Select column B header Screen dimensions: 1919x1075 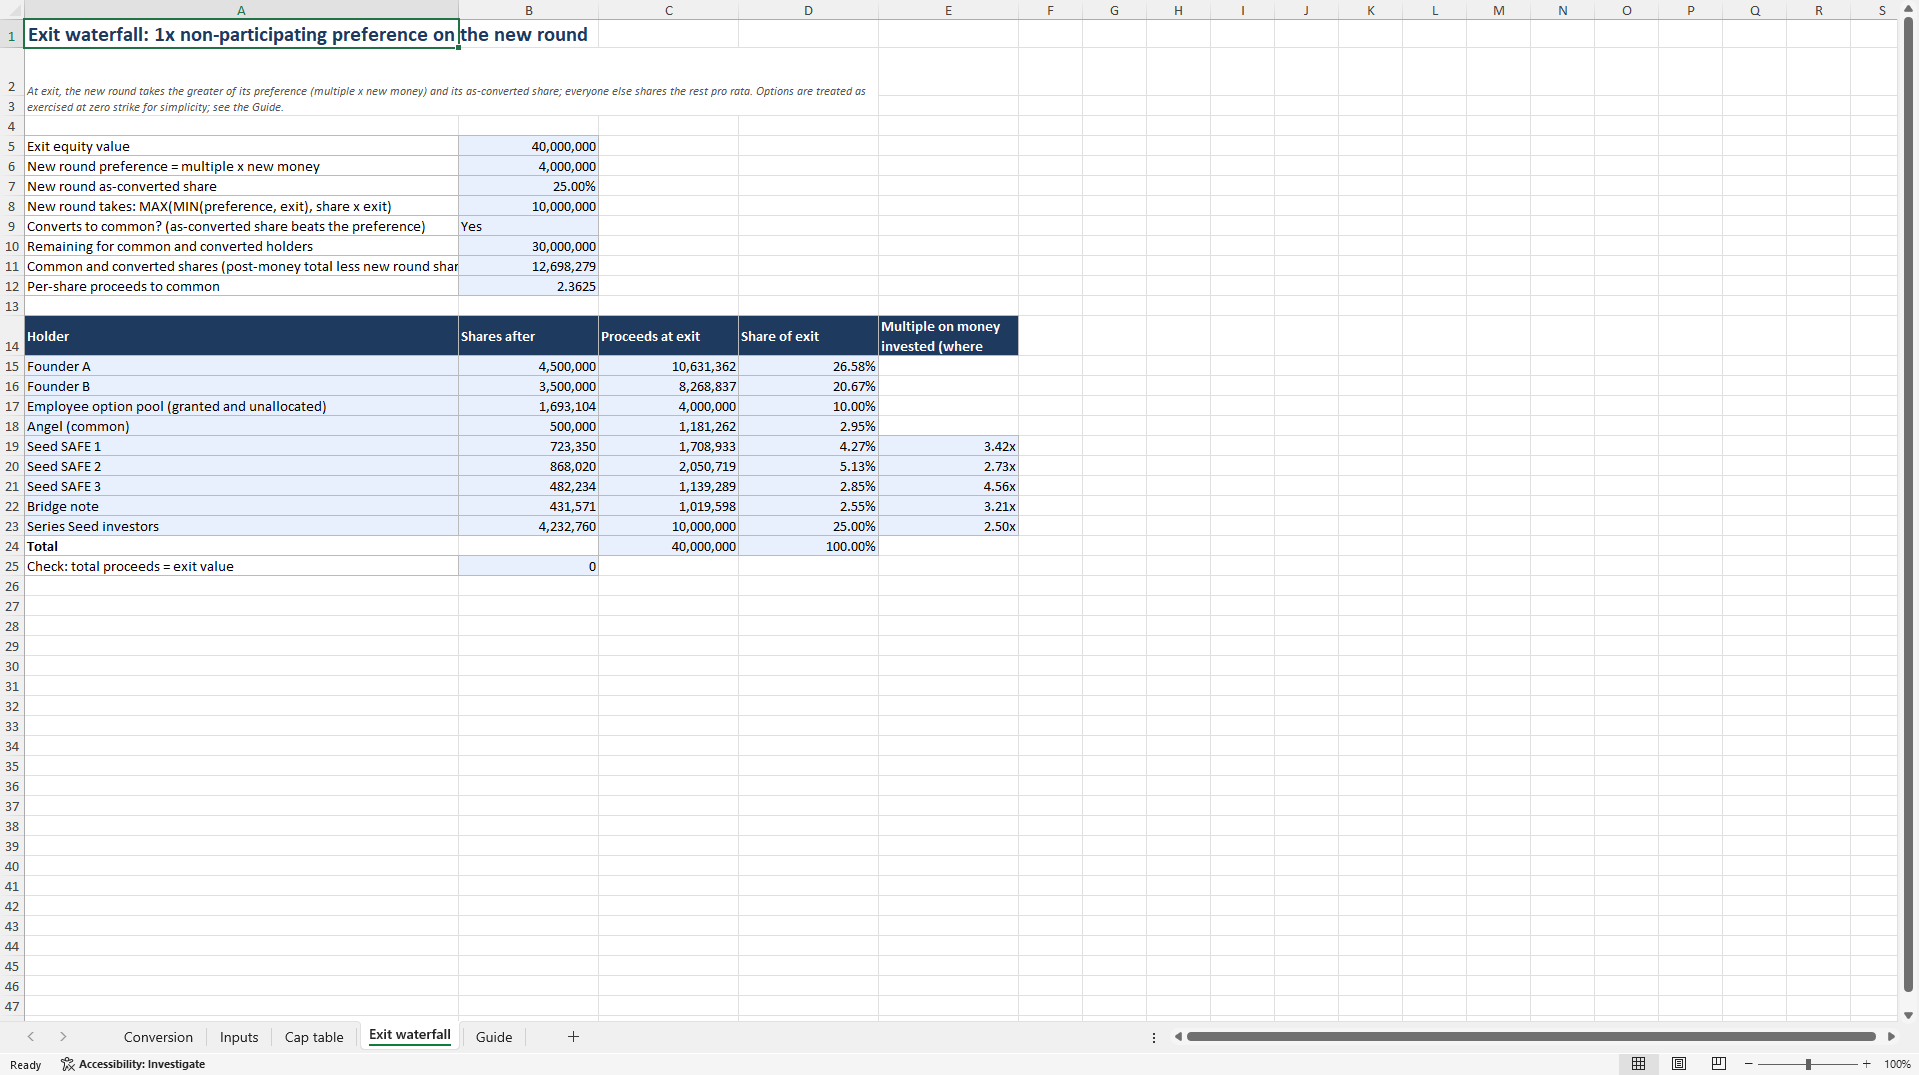[x=529, y=10]
